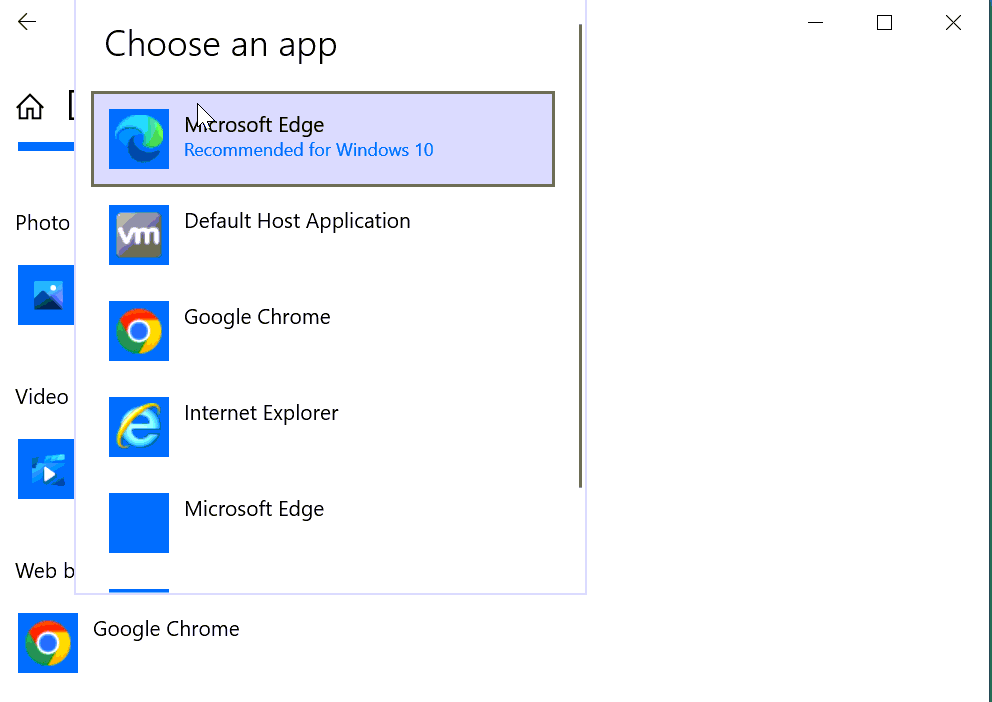
Task: Click the VMware Default Host Application icon
Action: pyautogui.click(x=139, y=235)
